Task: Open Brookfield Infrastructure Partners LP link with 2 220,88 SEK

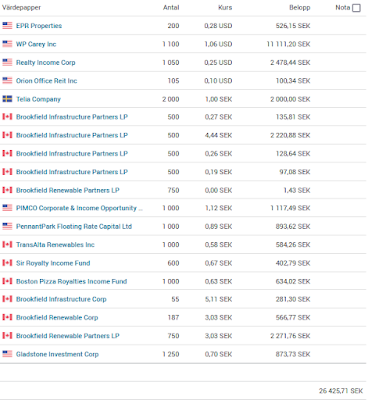Action: coord(72,135)
